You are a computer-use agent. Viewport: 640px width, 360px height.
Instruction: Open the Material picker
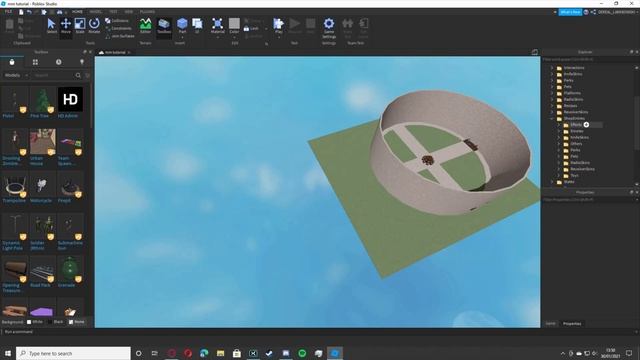218,26
